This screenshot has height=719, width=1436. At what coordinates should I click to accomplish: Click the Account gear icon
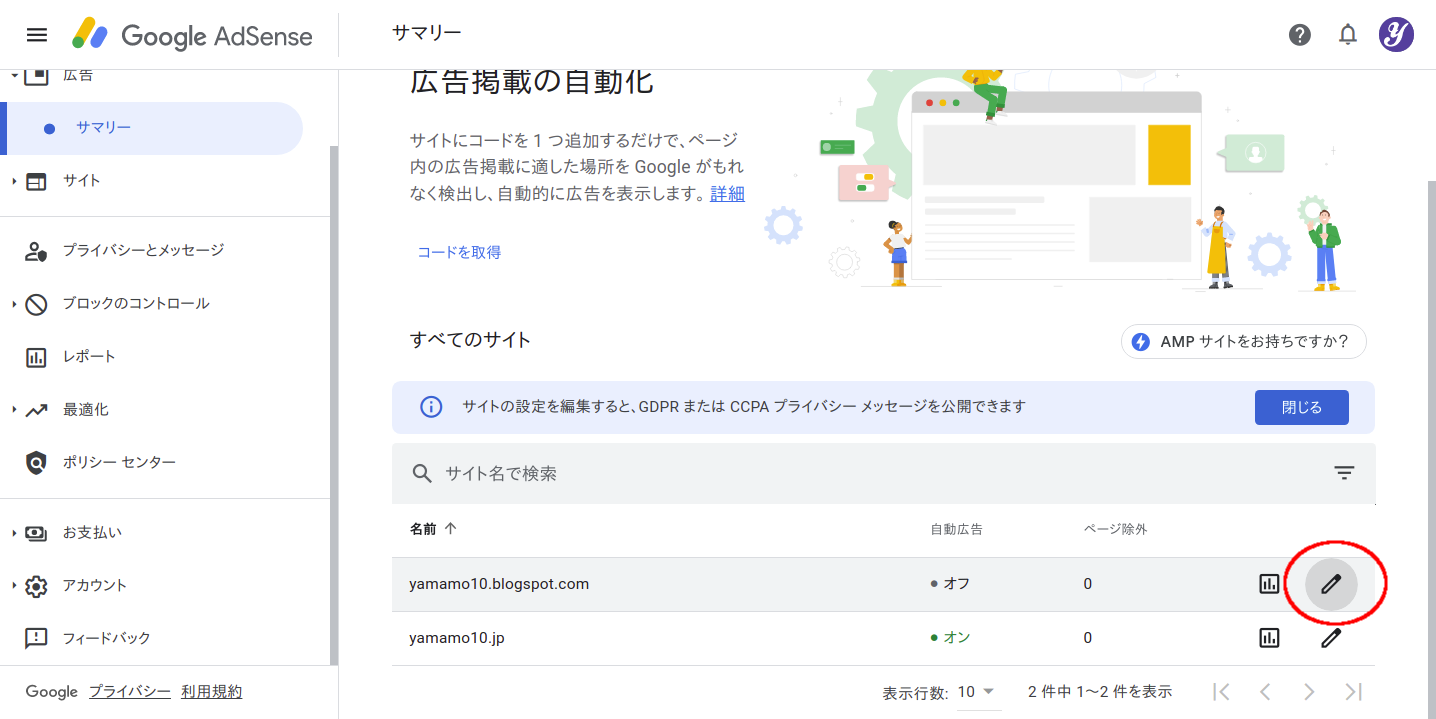pyautogui.click(x=36, y=586)
